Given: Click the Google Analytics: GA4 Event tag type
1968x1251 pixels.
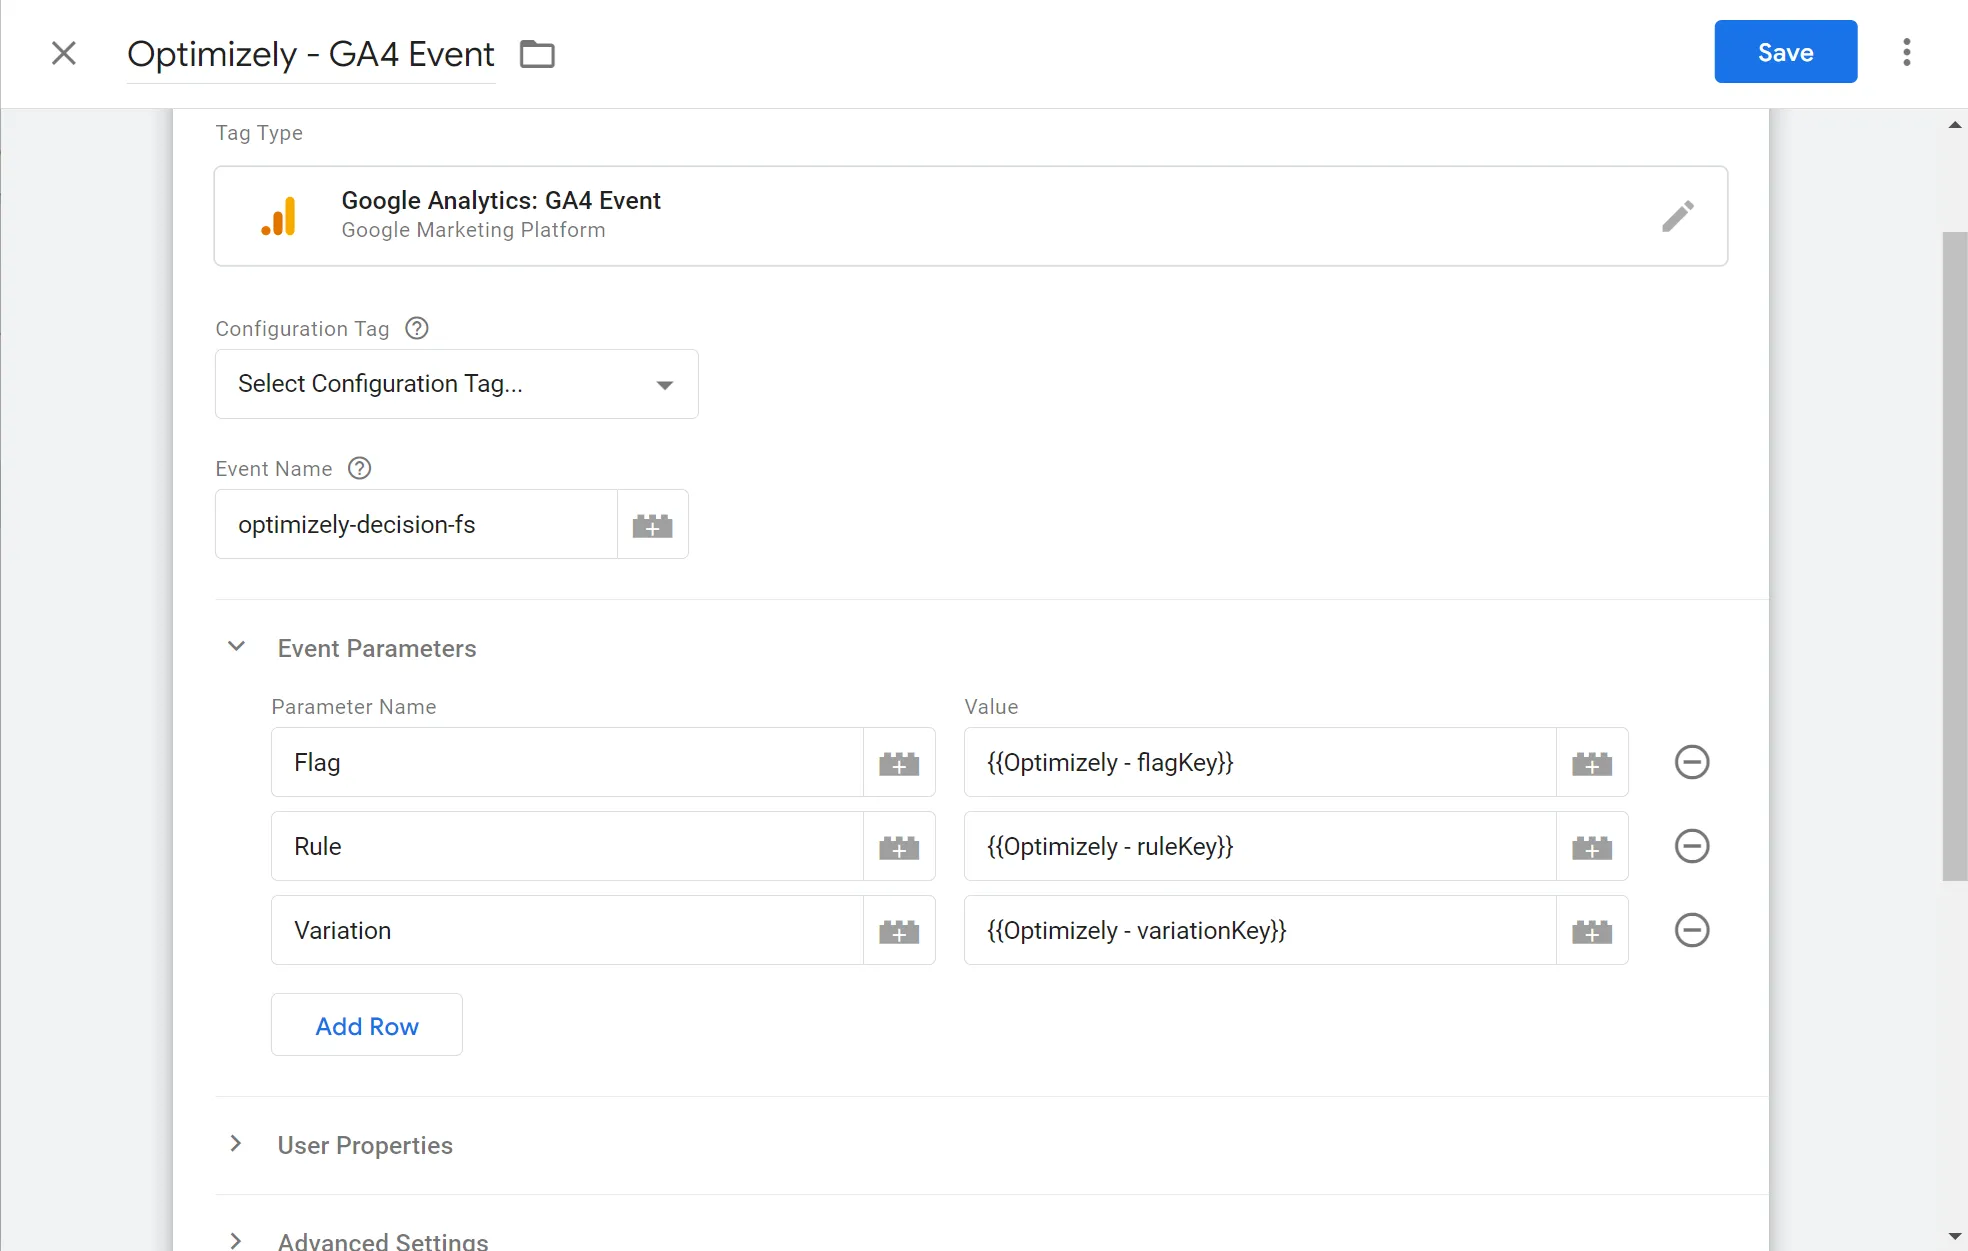Looking at the screenshot, I should [x=971, y=216].
